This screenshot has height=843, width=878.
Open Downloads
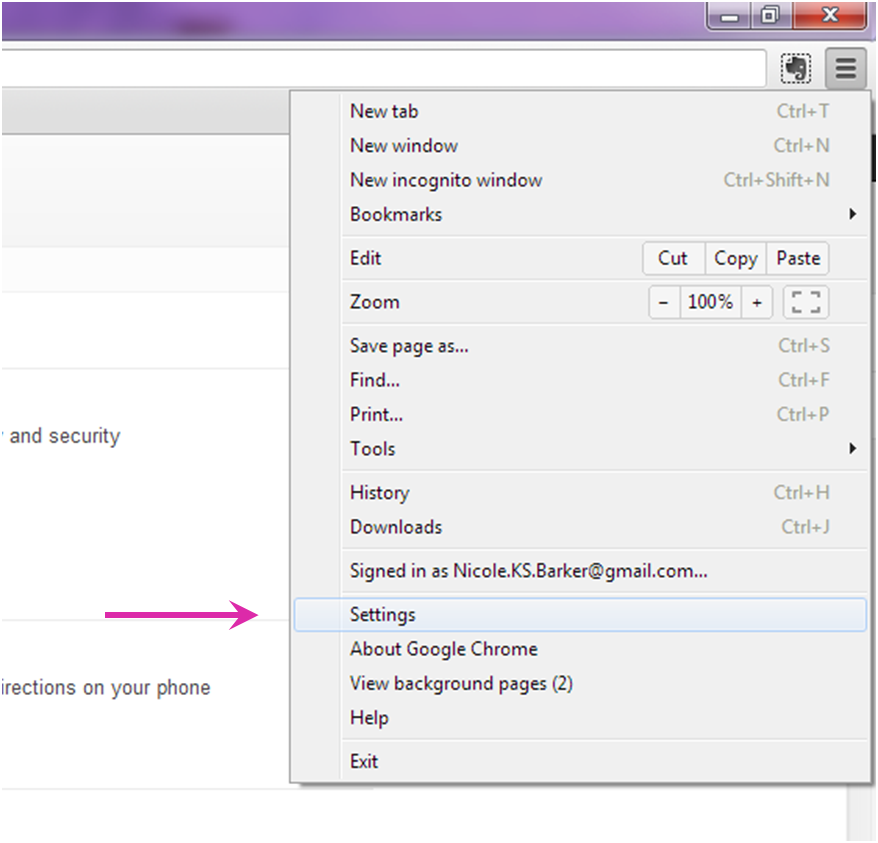point(392,527)
